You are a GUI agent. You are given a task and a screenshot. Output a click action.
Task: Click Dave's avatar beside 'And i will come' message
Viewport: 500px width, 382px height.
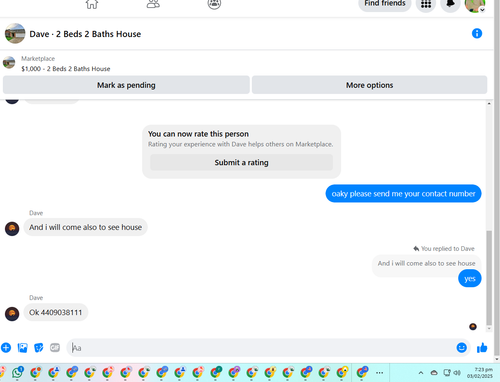click(x=12, y=229)
